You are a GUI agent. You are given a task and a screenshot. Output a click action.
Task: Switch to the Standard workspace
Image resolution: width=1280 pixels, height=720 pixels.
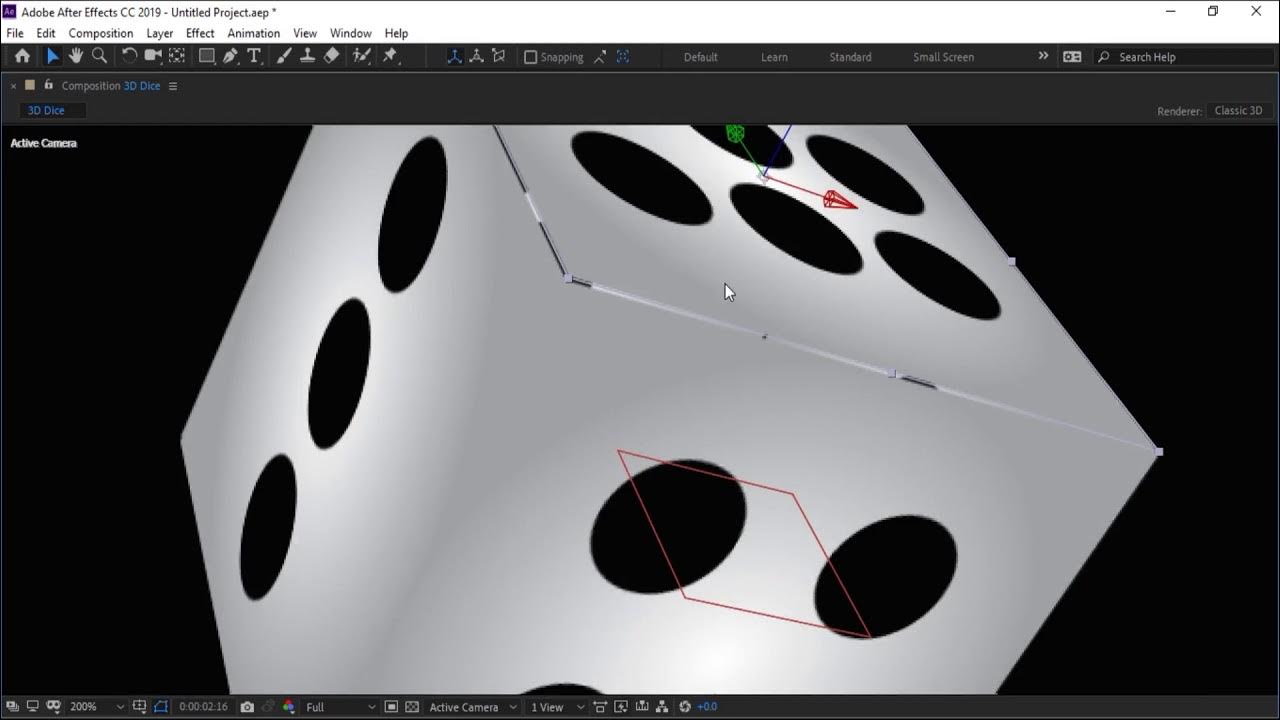(x=850, y=57)
